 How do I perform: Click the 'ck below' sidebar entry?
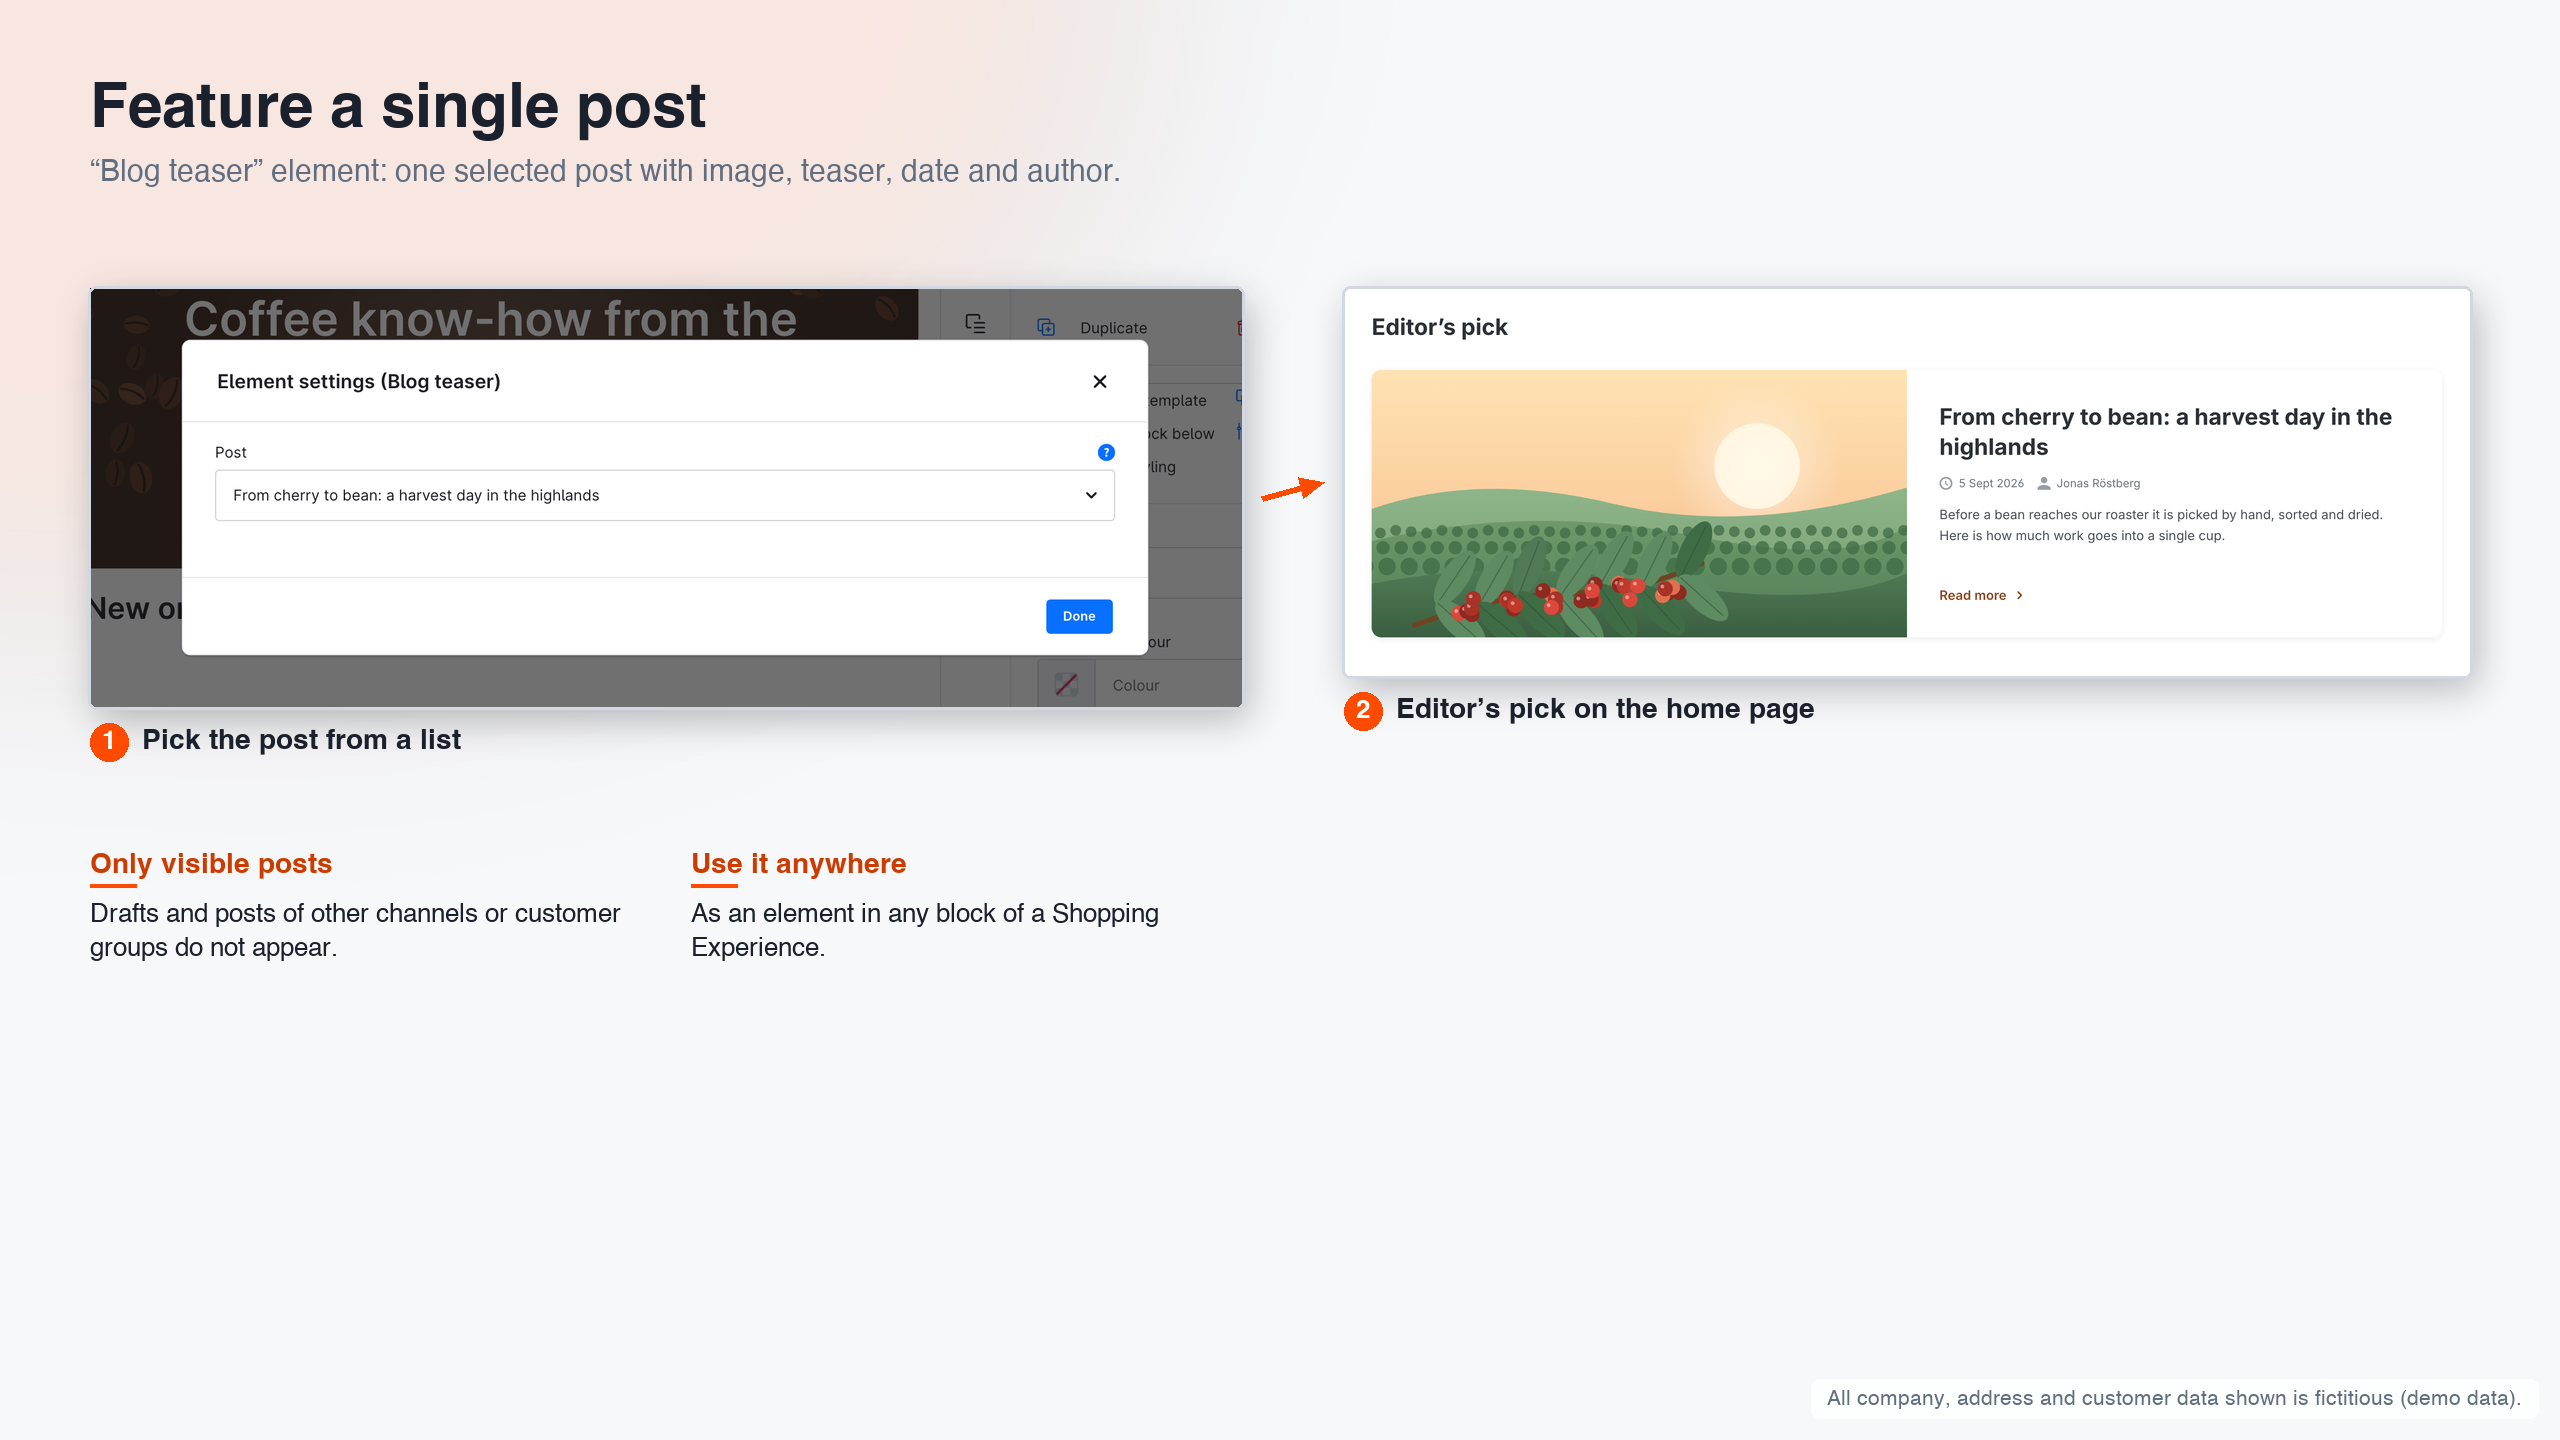[1180, 433]
